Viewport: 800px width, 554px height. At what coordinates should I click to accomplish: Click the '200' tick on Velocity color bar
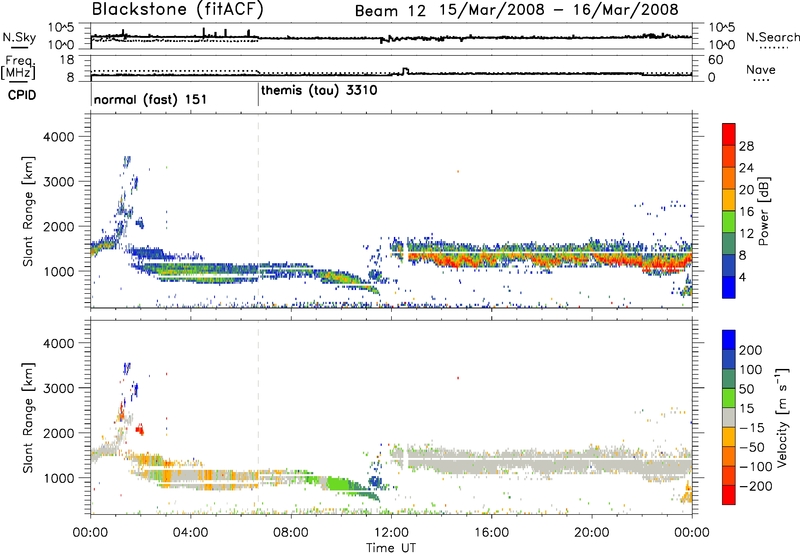click(751, 350)
